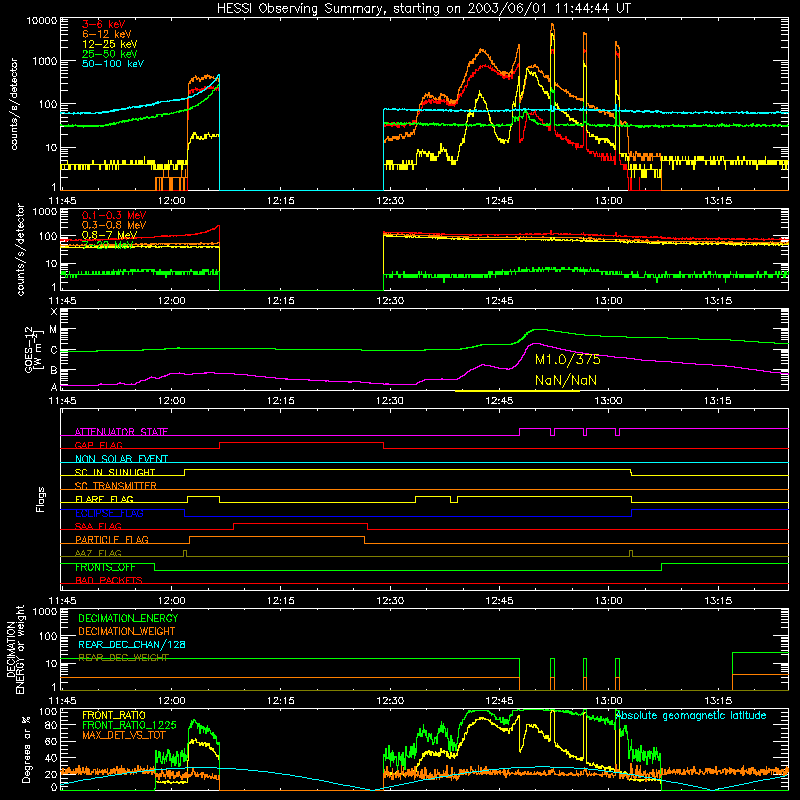Screen dimensions: 800x800
Task: Click the green DECIMATION_ENERGY legend label
Action: [x=128, y=618]
